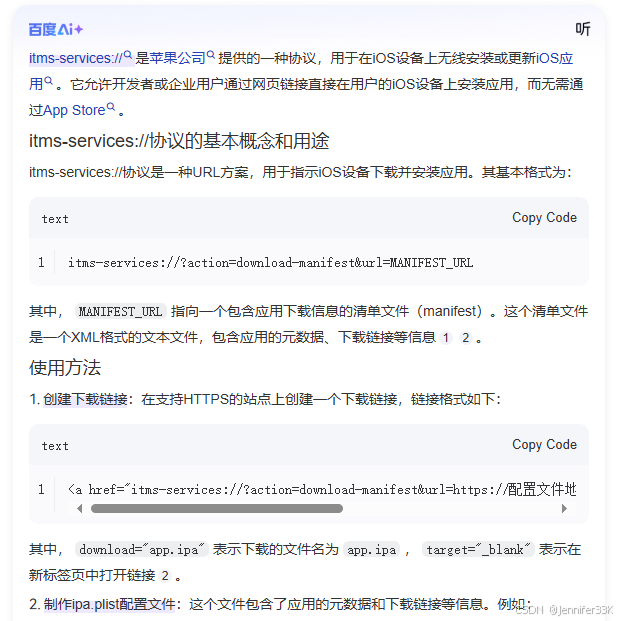Click the download="app.ipa" inline code

(x=142, y=550)
